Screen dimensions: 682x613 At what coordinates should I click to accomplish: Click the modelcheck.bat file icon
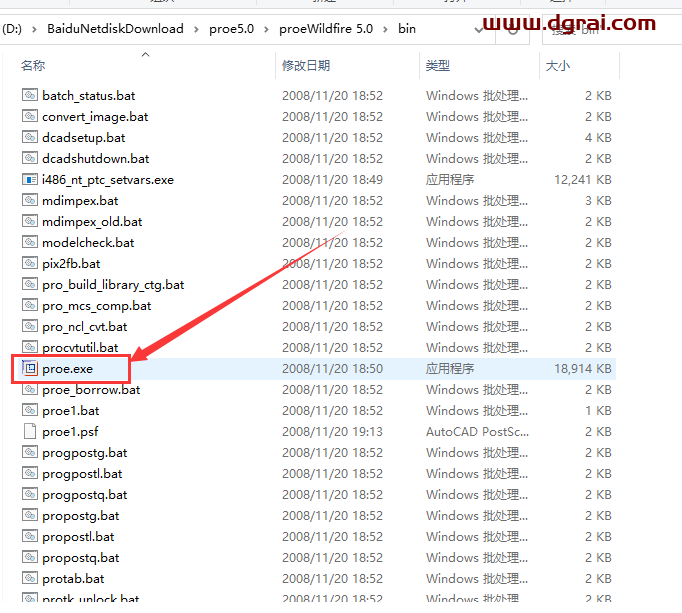pyautogui.click(x=30, y=242)
